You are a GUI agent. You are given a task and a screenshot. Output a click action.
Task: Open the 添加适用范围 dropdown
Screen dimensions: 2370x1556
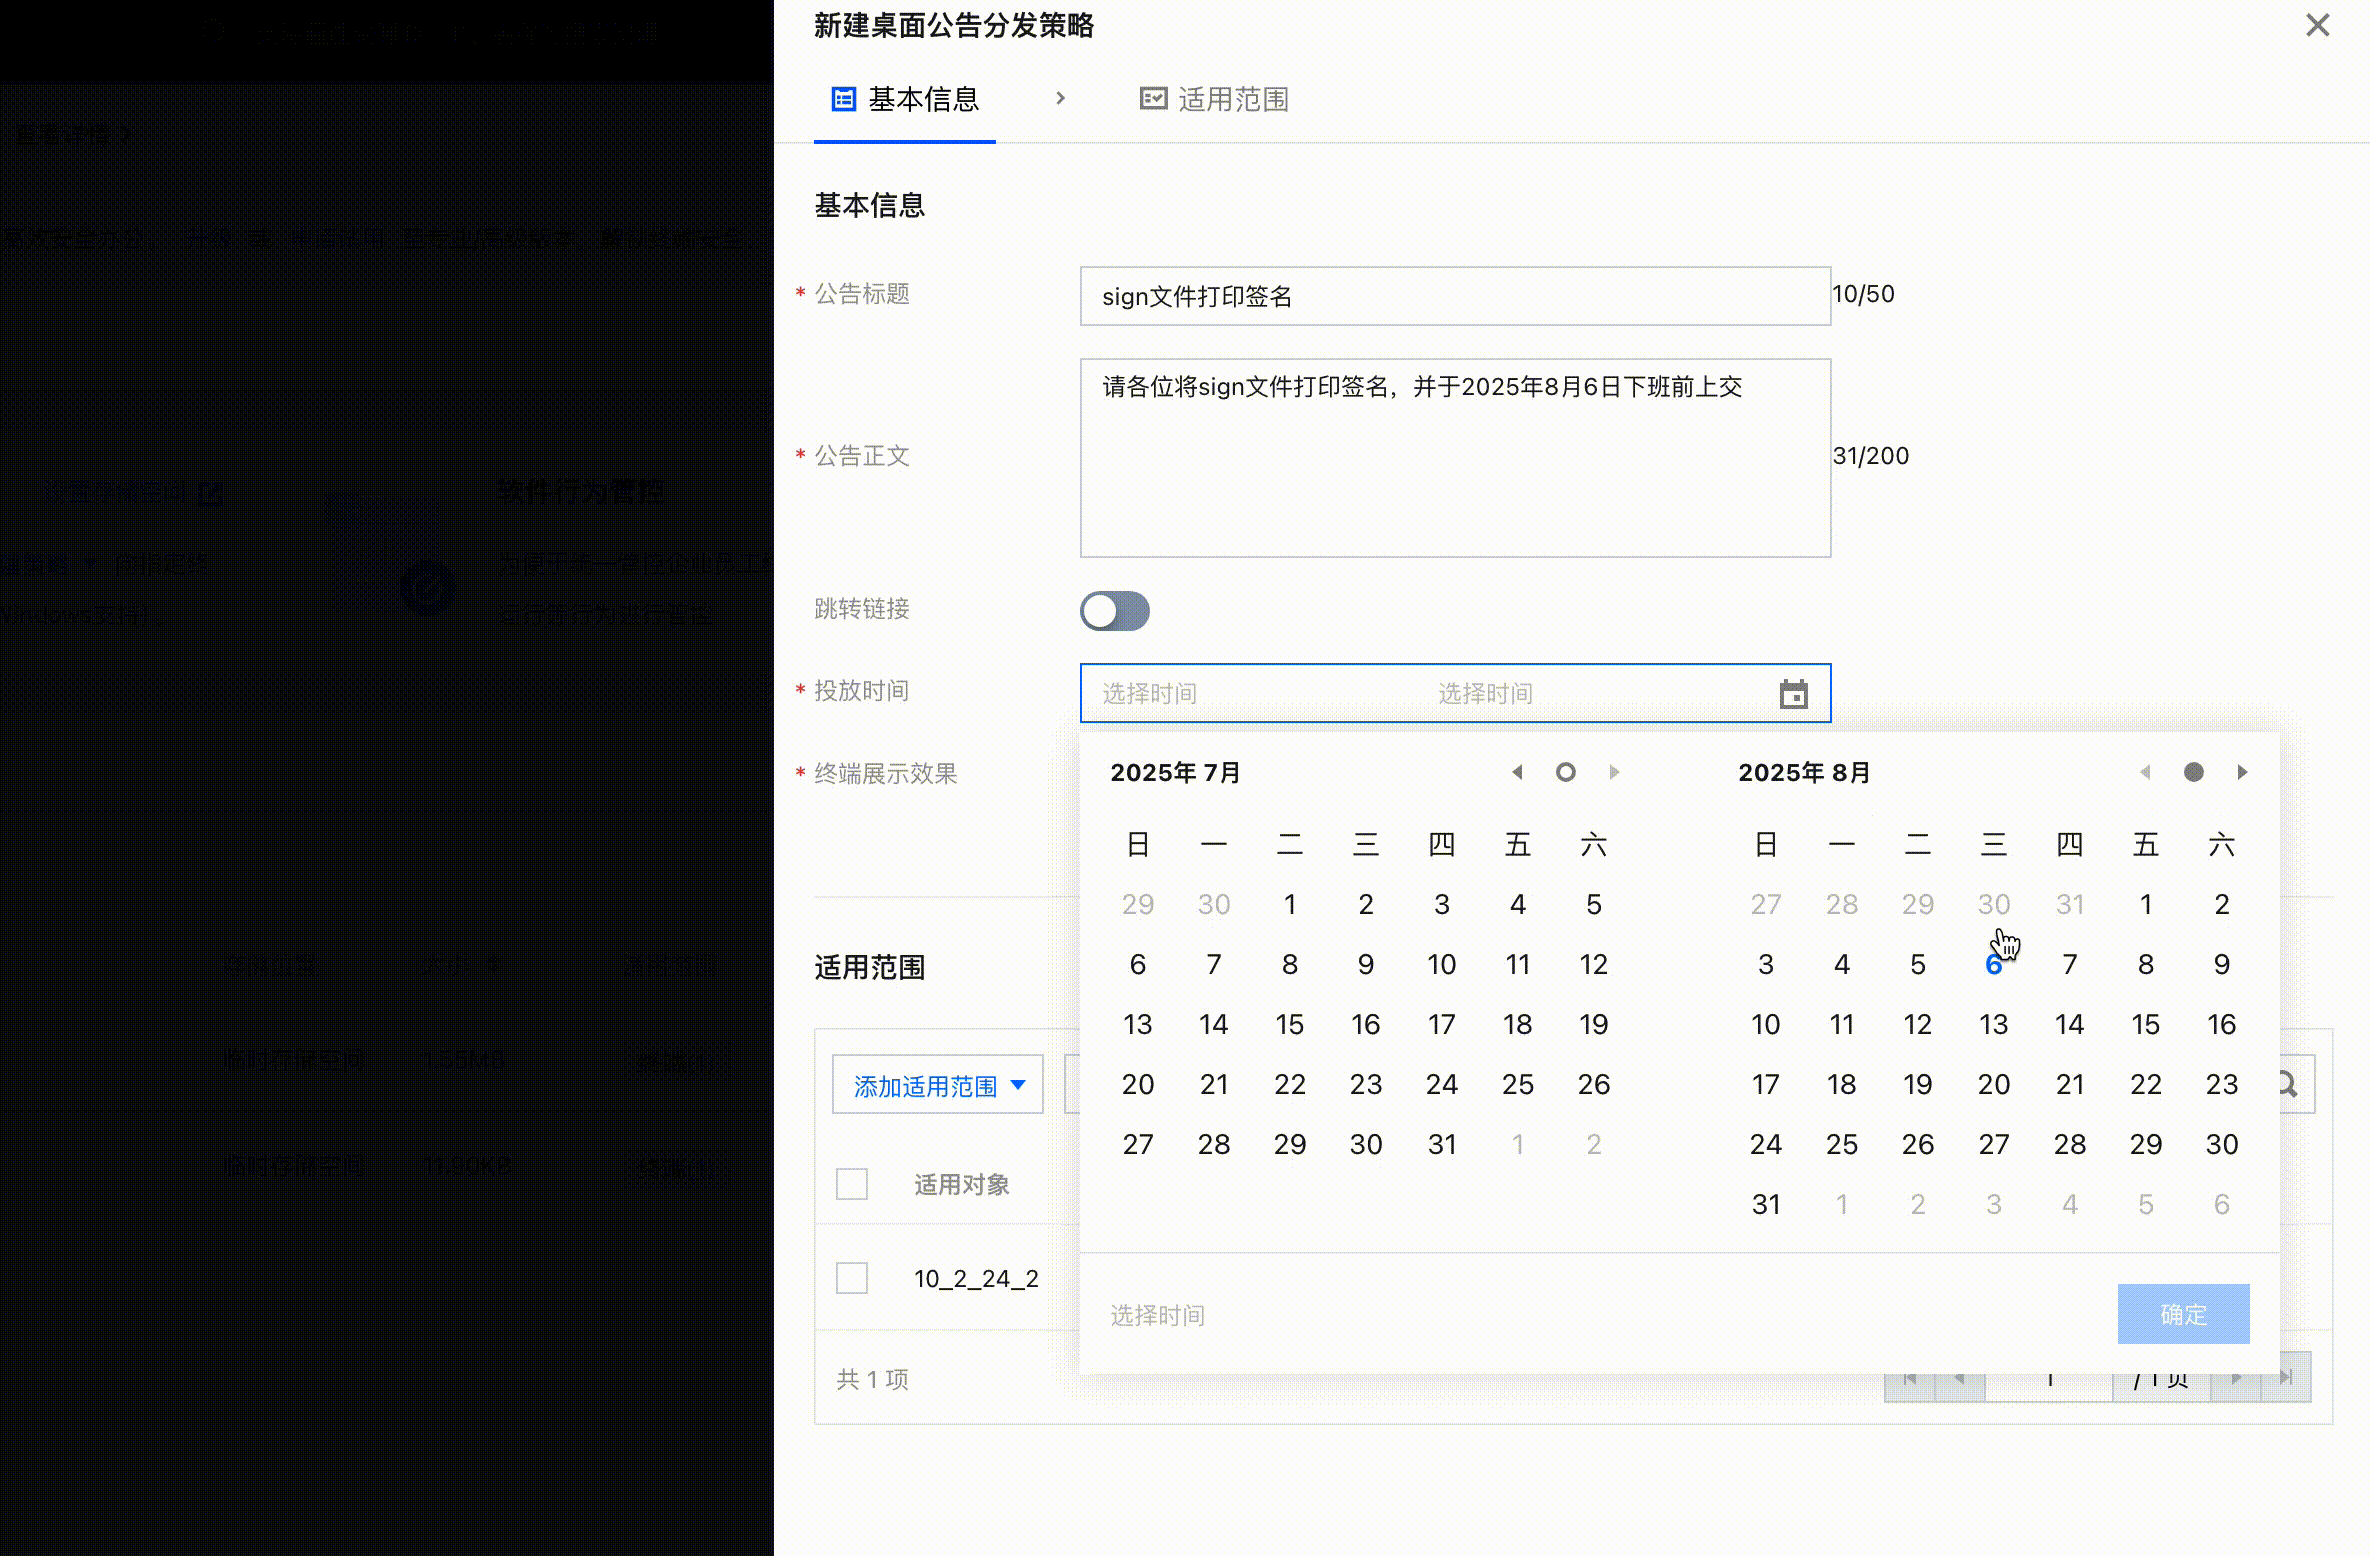938,1085
